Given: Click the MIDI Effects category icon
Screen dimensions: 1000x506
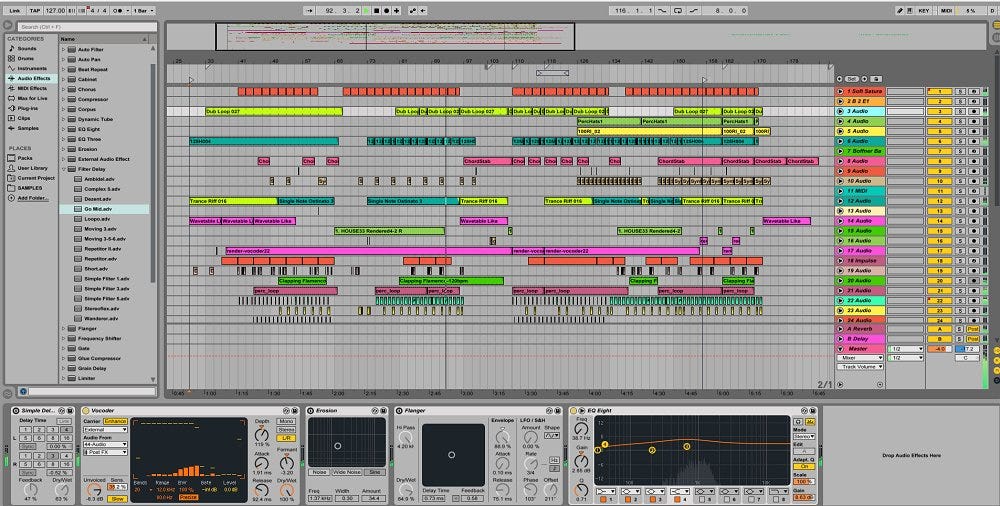Looking at the screenshot, I should pyautogui.click(x=11, y=88).
